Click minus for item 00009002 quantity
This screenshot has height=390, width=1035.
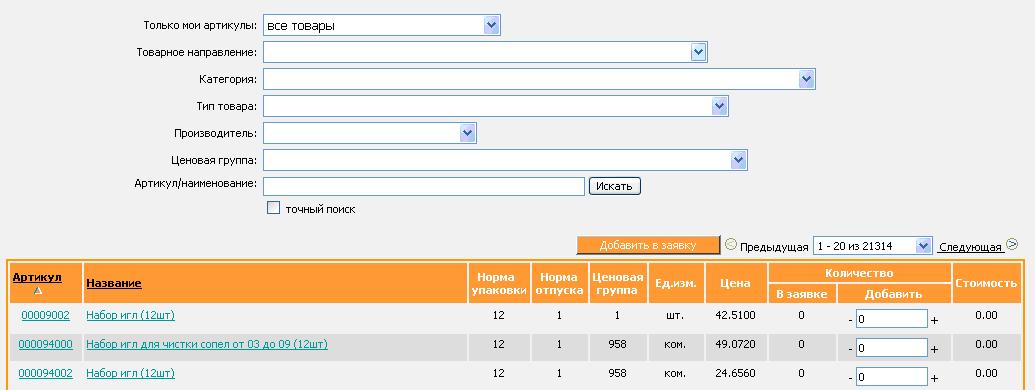pyautogui.click(x=851, y=320)
